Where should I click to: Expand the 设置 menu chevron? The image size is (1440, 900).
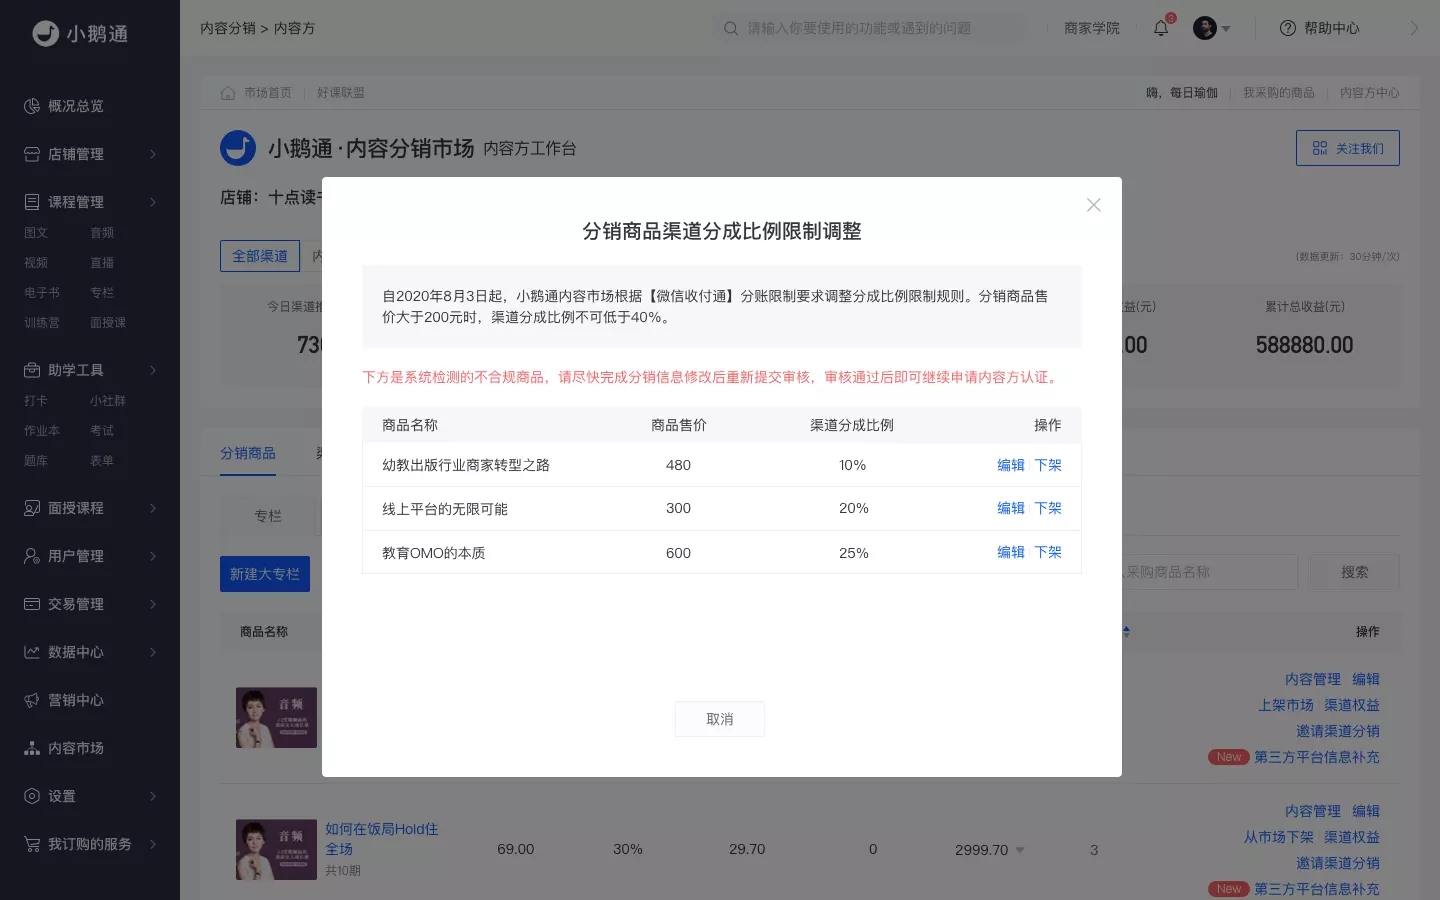[x=153, y=796]
